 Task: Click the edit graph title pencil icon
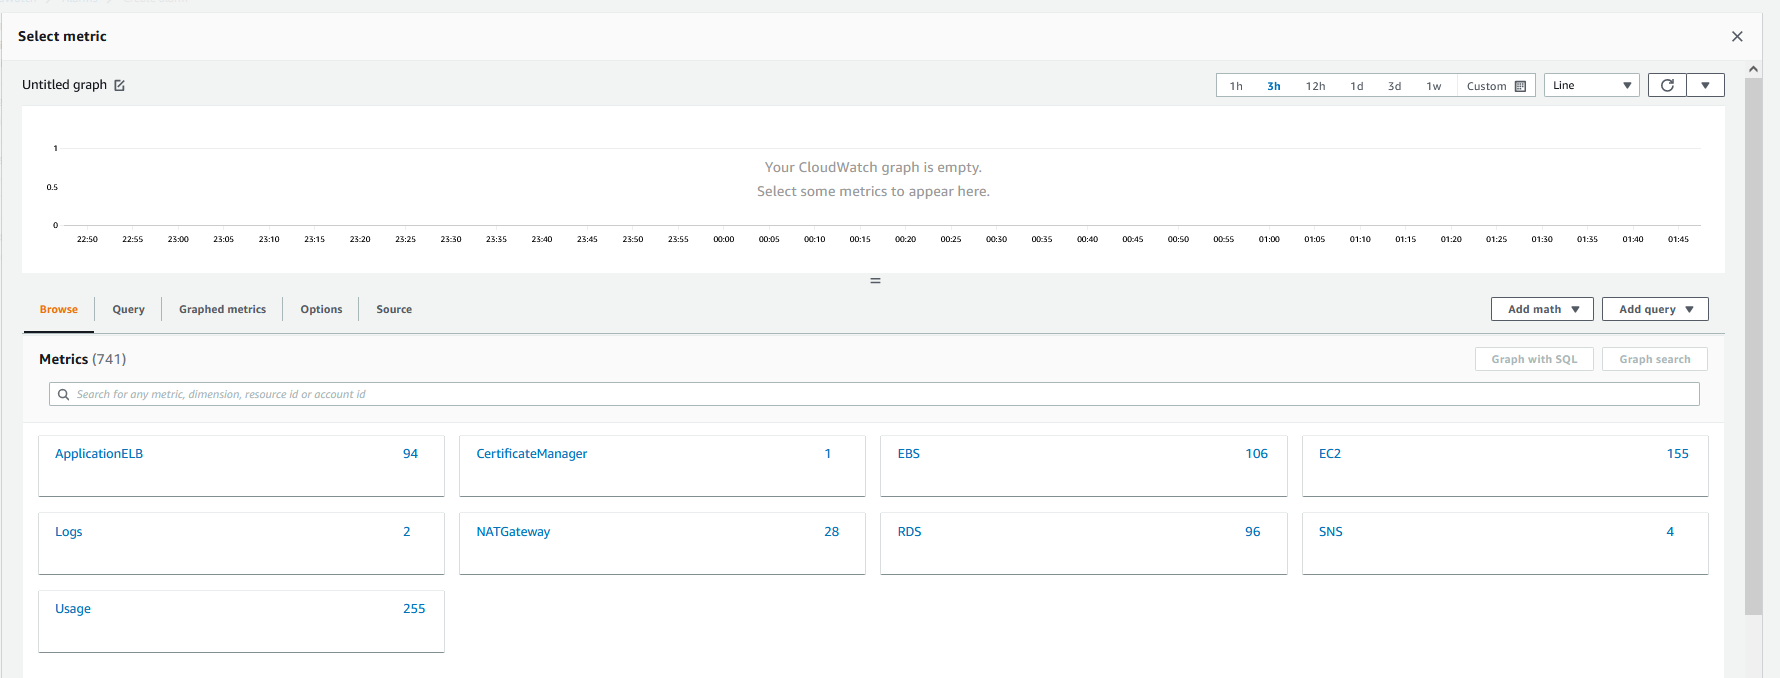120,86
